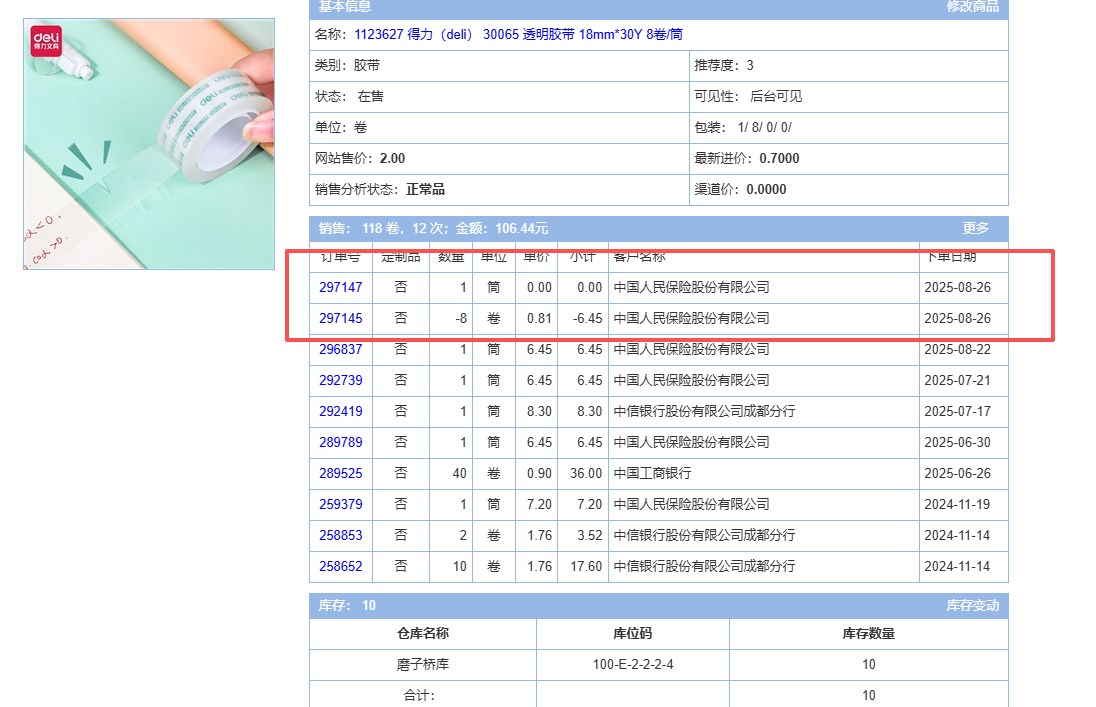Click the subtotal 17.60 cell
Image resolution: width=1096 pixels, height=707 pixels.
coord(583,566)
